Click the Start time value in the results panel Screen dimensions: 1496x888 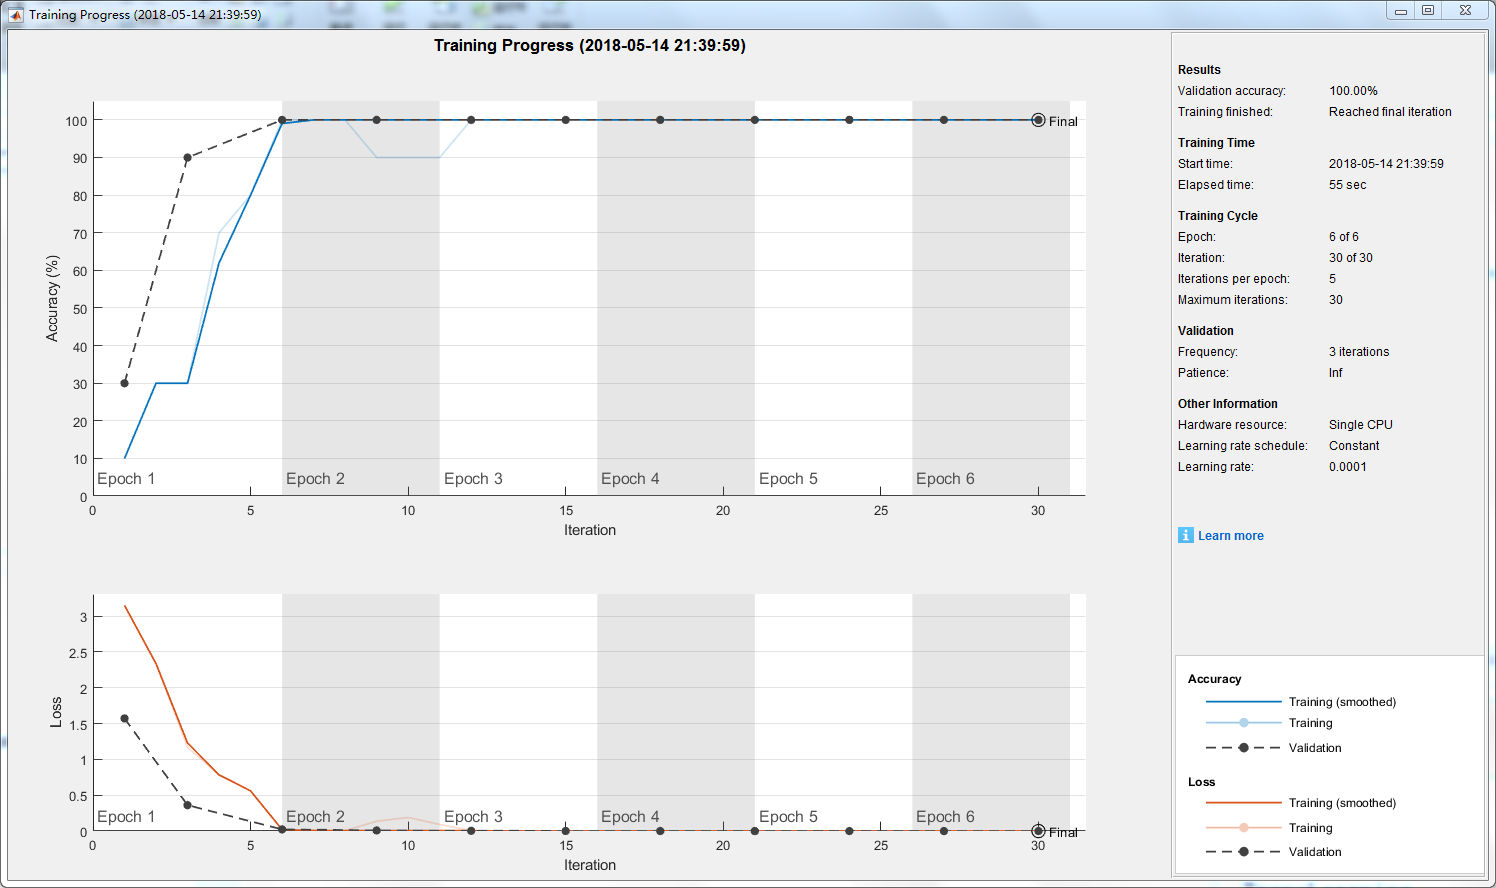pos(1386,164)
